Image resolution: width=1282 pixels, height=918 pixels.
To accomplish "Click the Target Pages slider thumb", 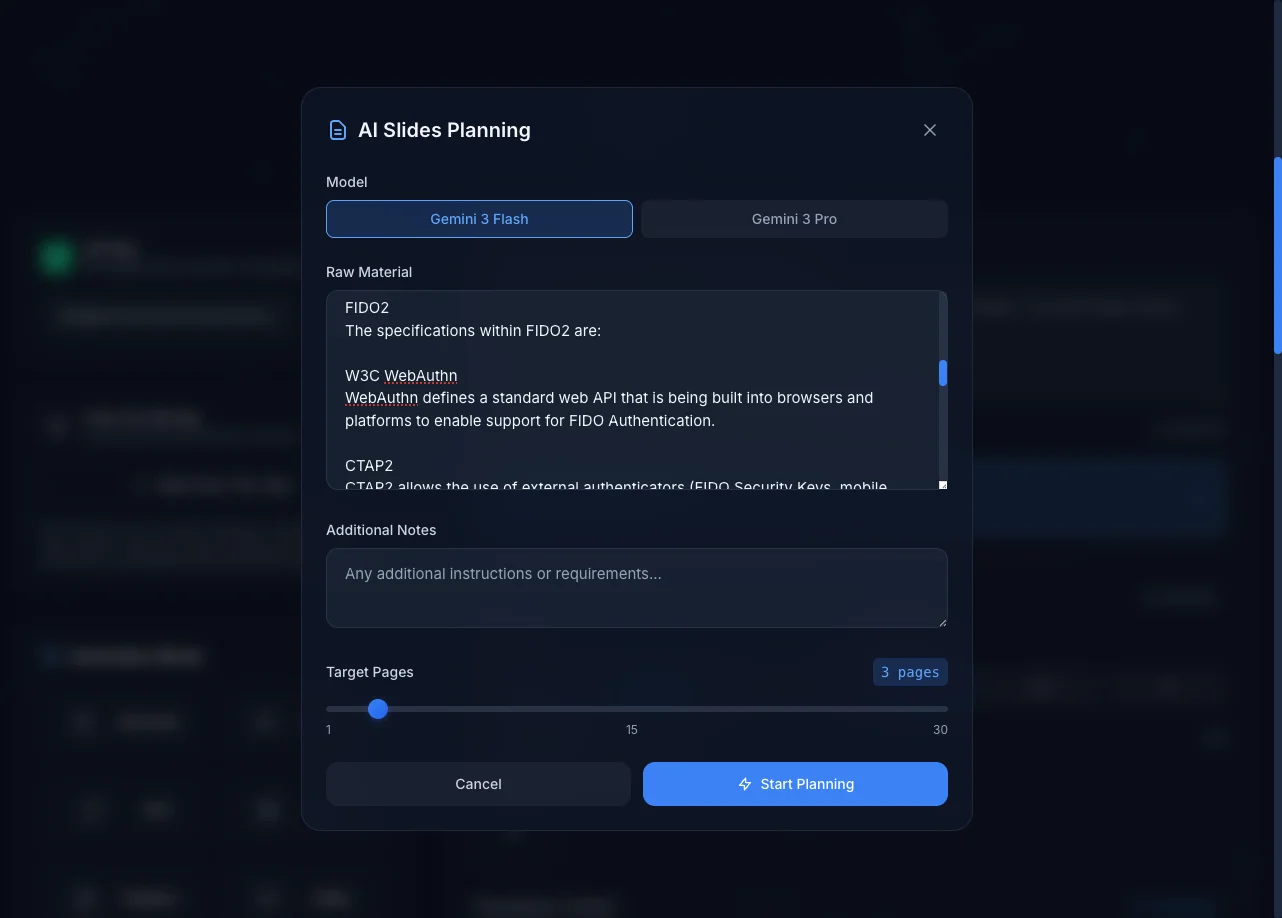I will [x=377, y=709].
